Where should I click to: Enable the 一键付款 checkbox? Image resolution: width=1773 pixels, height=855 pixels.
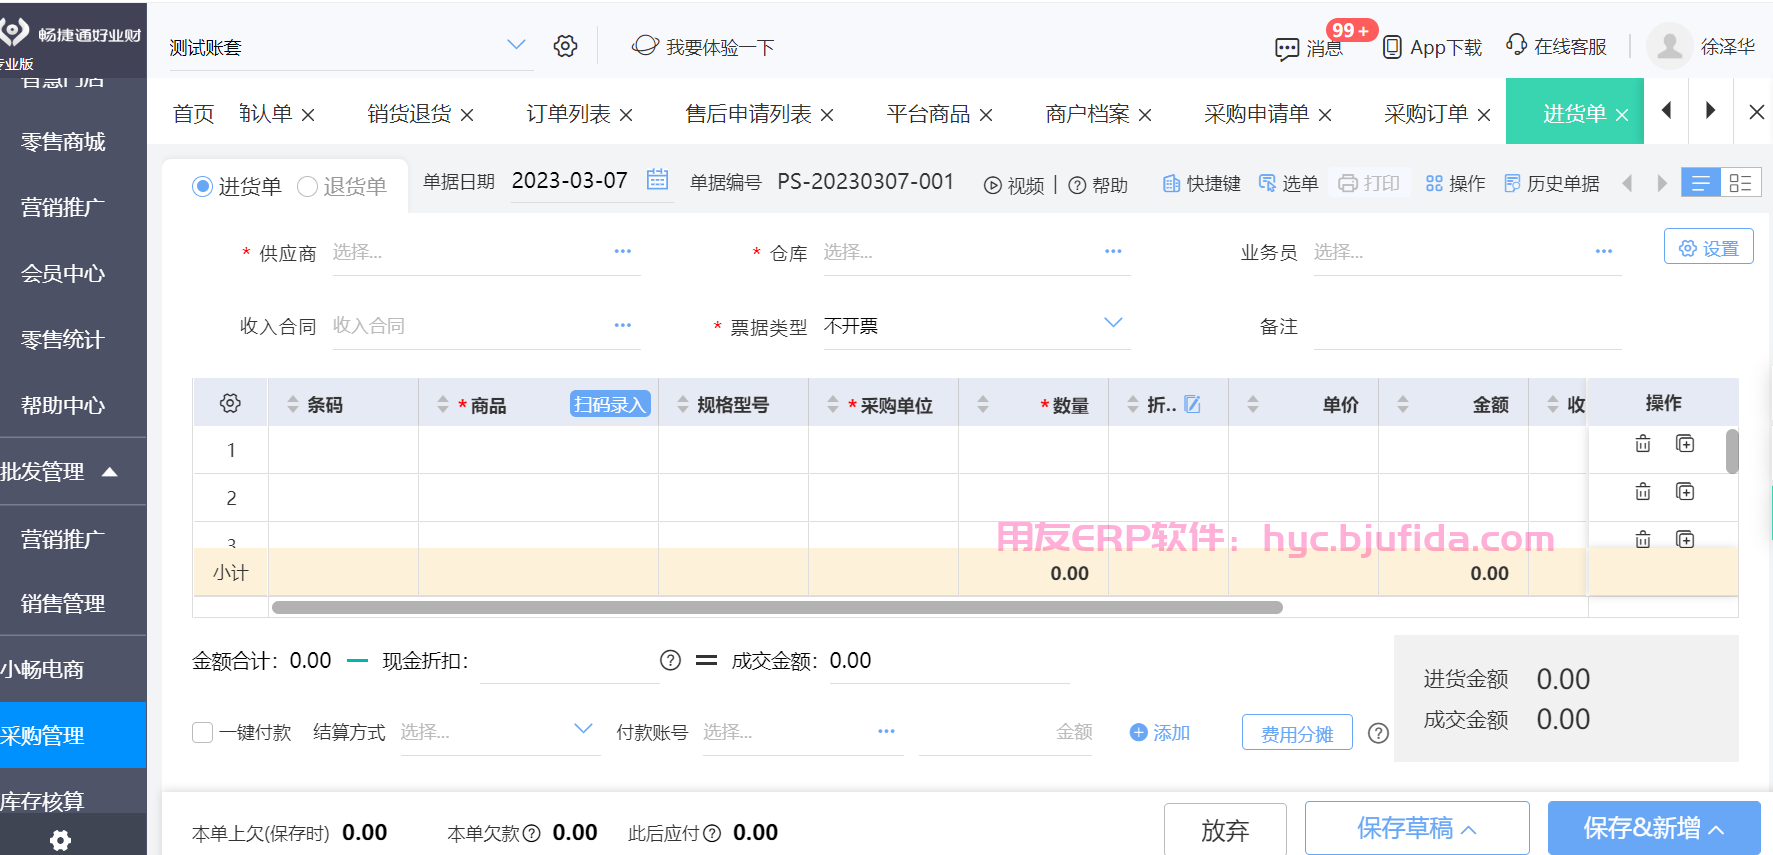[202, 732]
